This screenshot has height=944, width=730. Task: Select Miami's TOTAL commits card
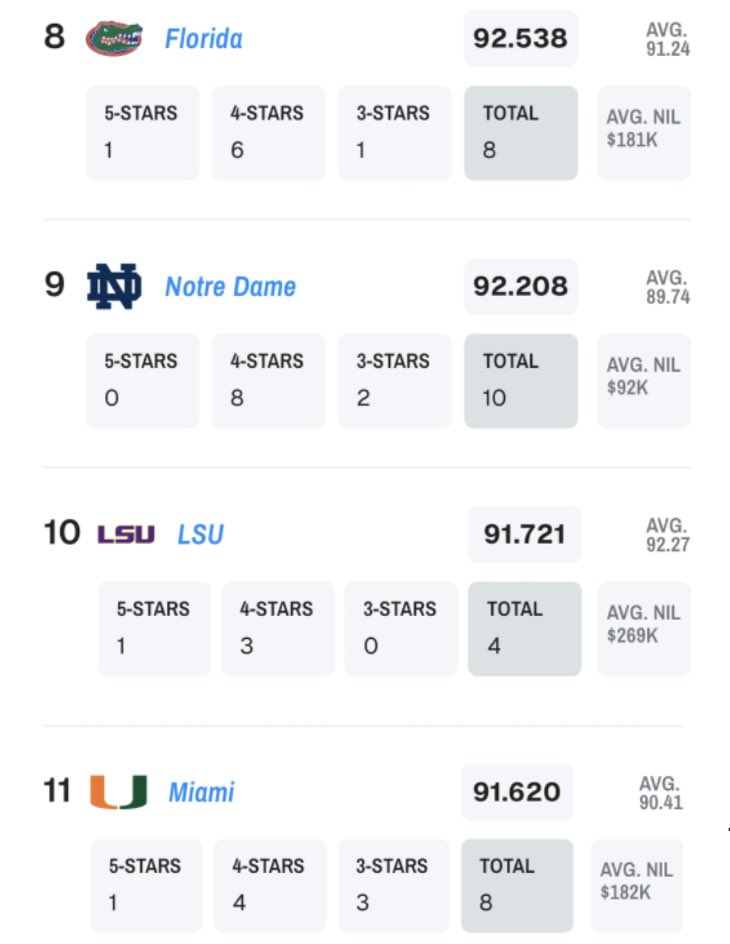coord(516,886)
